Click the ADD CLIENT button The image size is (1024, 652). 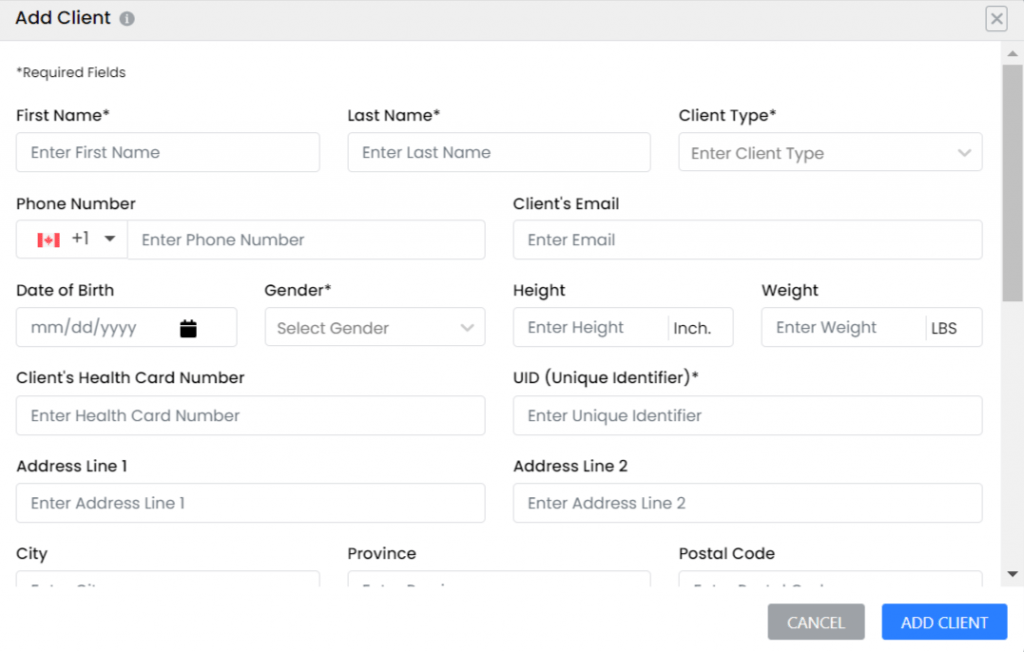click(x=943, y=621)
